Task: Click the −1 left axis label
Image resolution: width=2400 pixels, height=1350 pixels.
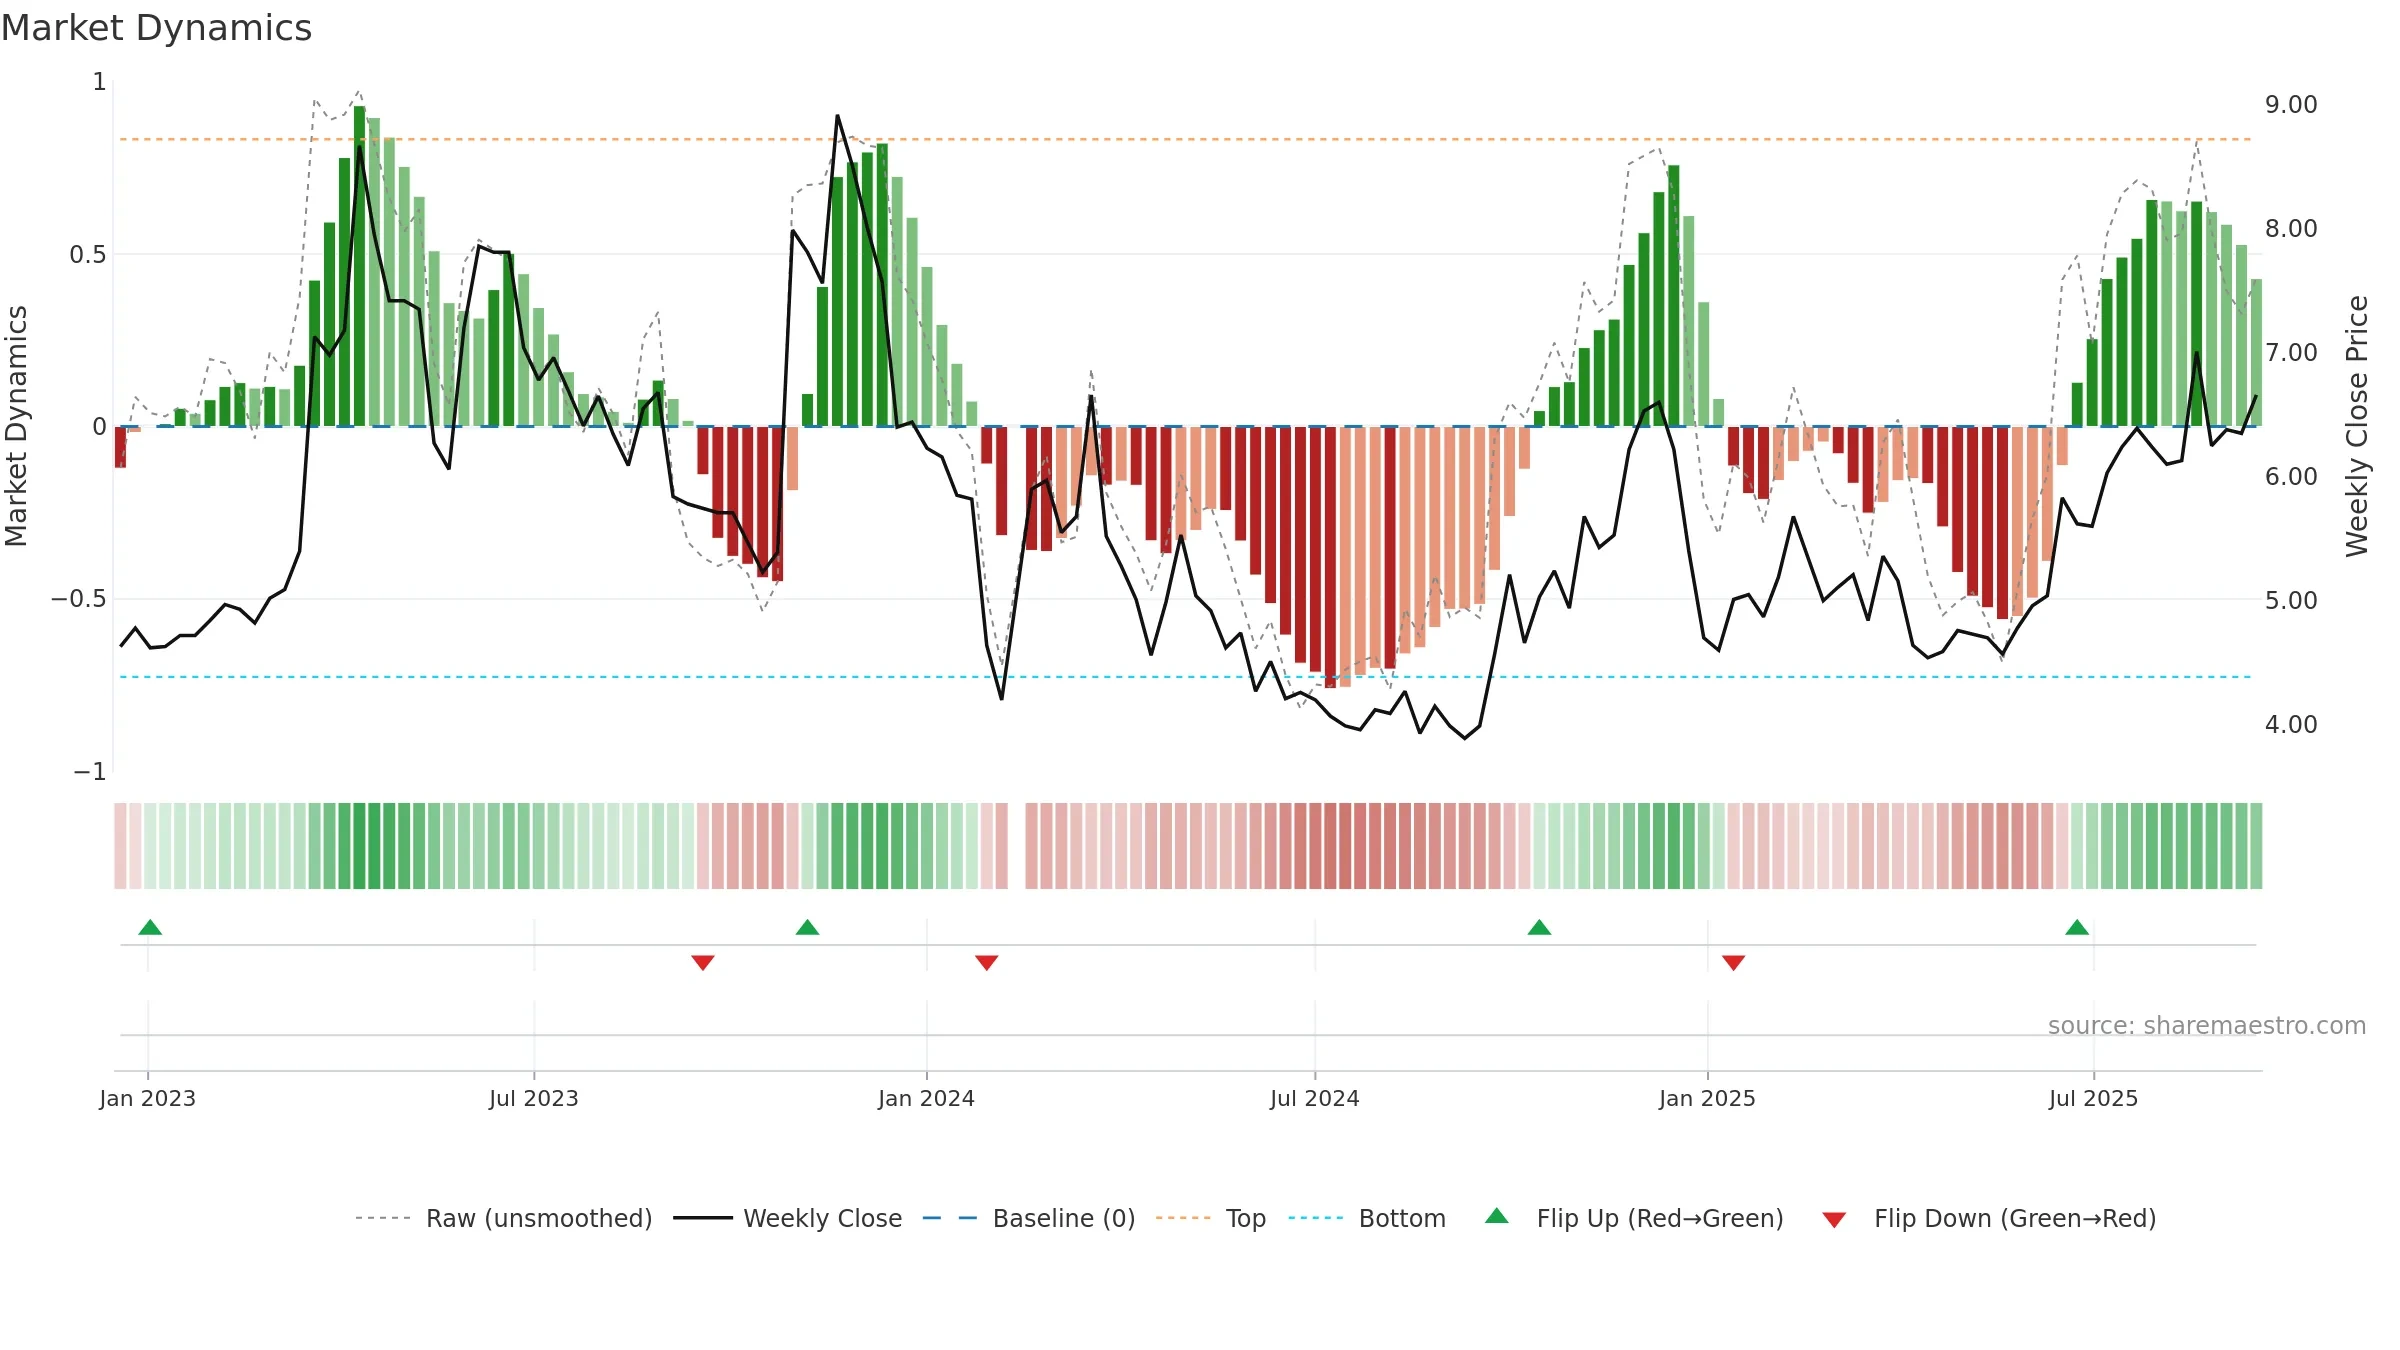Action: coord(90,772)
